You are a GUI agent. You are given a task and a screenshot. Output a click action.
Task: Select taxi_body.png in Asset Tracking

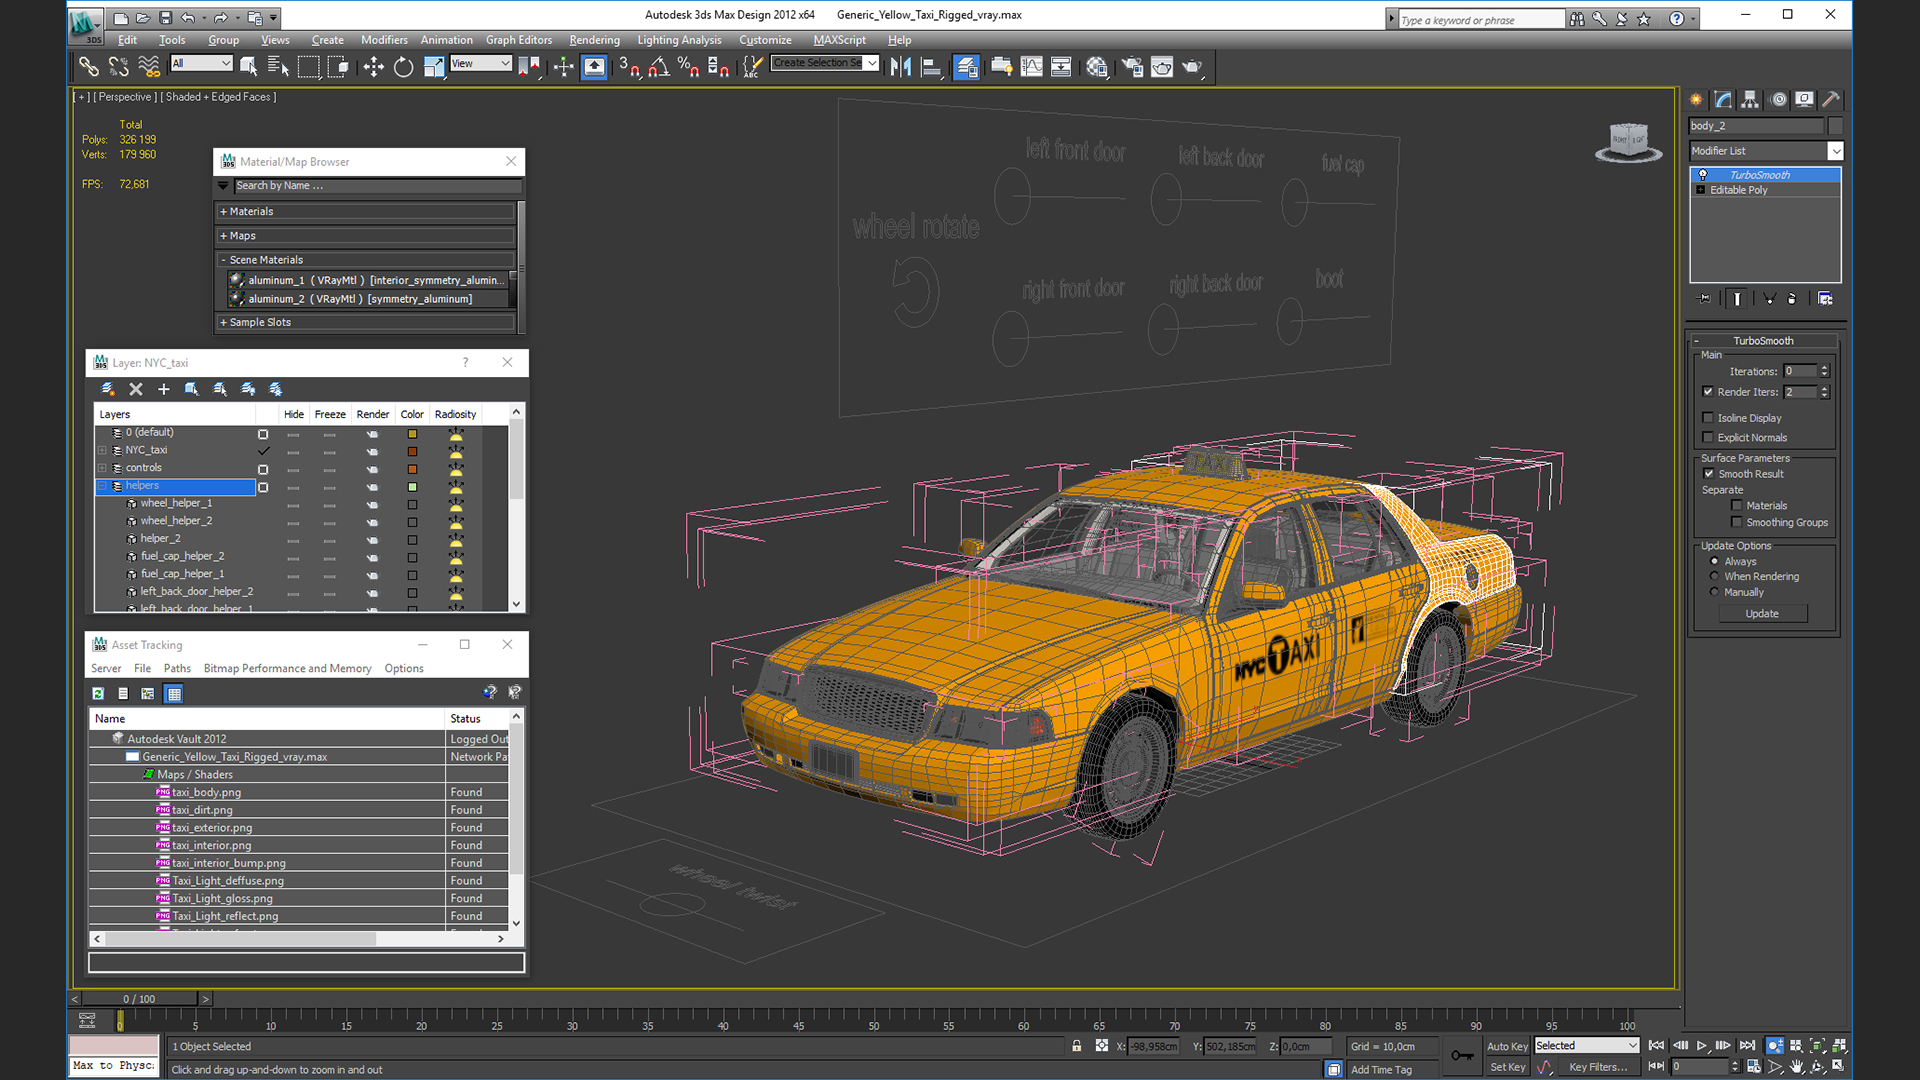pos(206,792)
